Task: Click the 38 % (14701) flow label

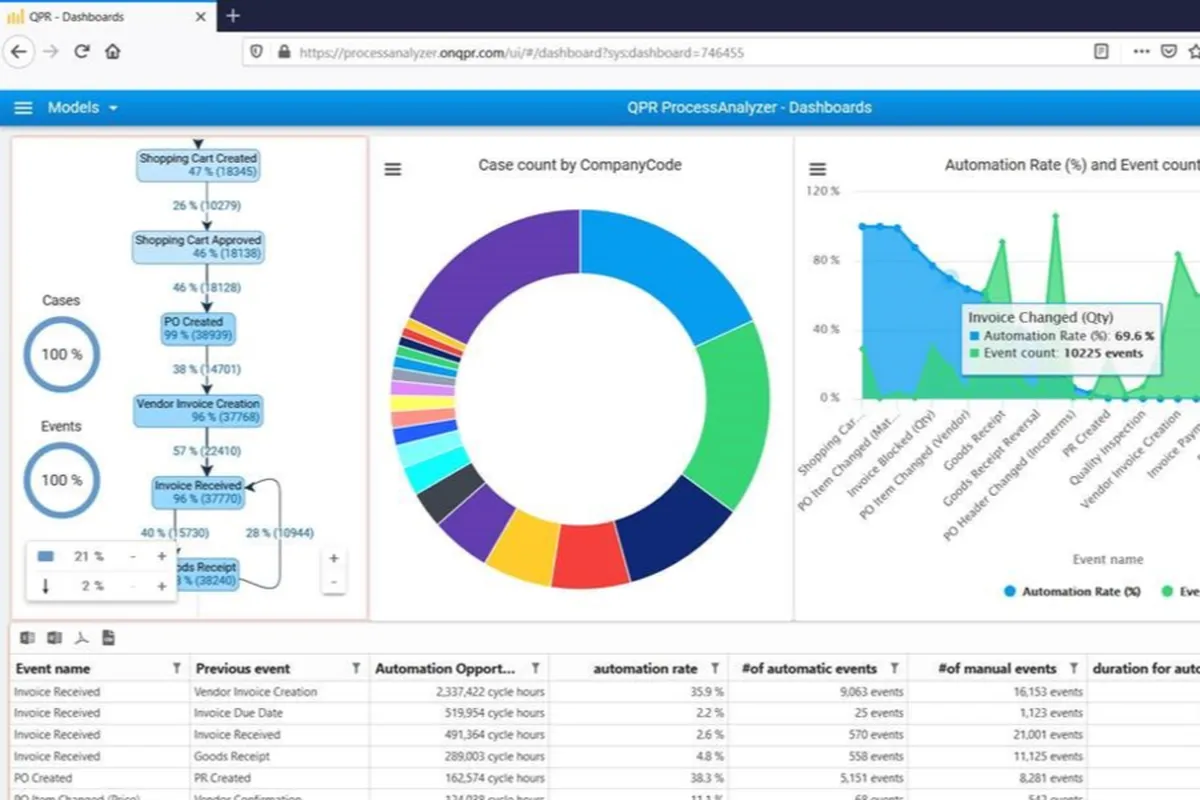Action: tap(206, 369)
